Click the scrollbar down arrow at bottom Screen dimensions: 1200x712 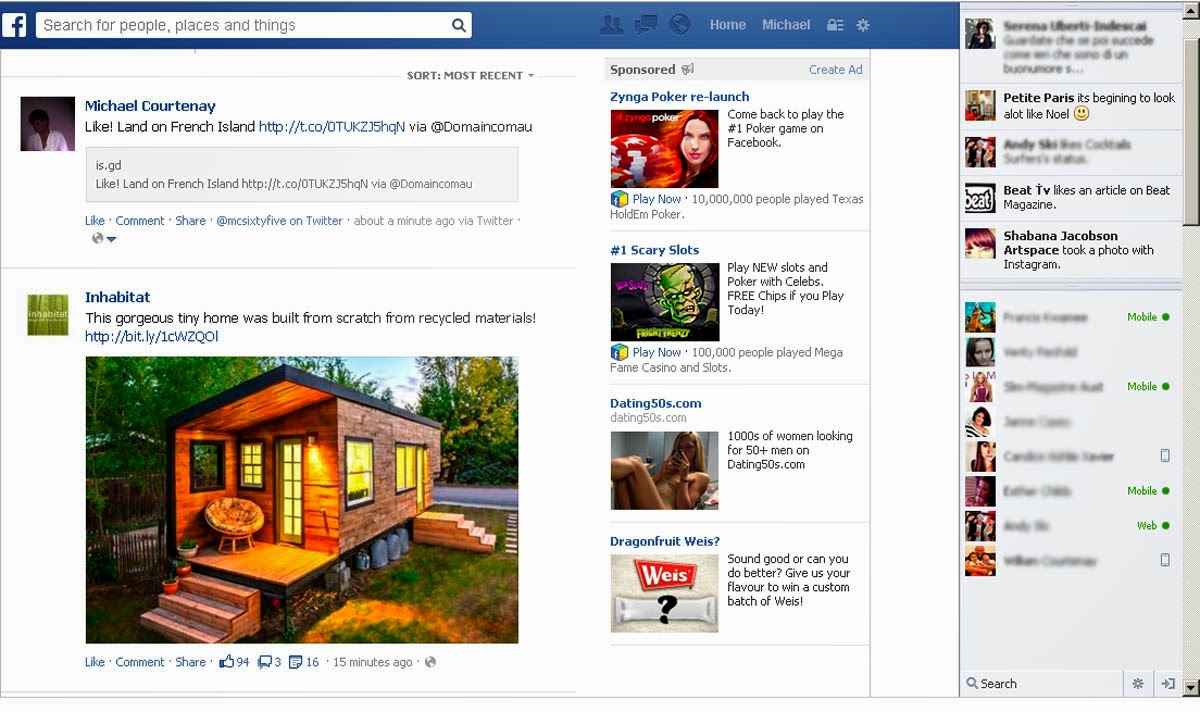(x=1191, y=688)
